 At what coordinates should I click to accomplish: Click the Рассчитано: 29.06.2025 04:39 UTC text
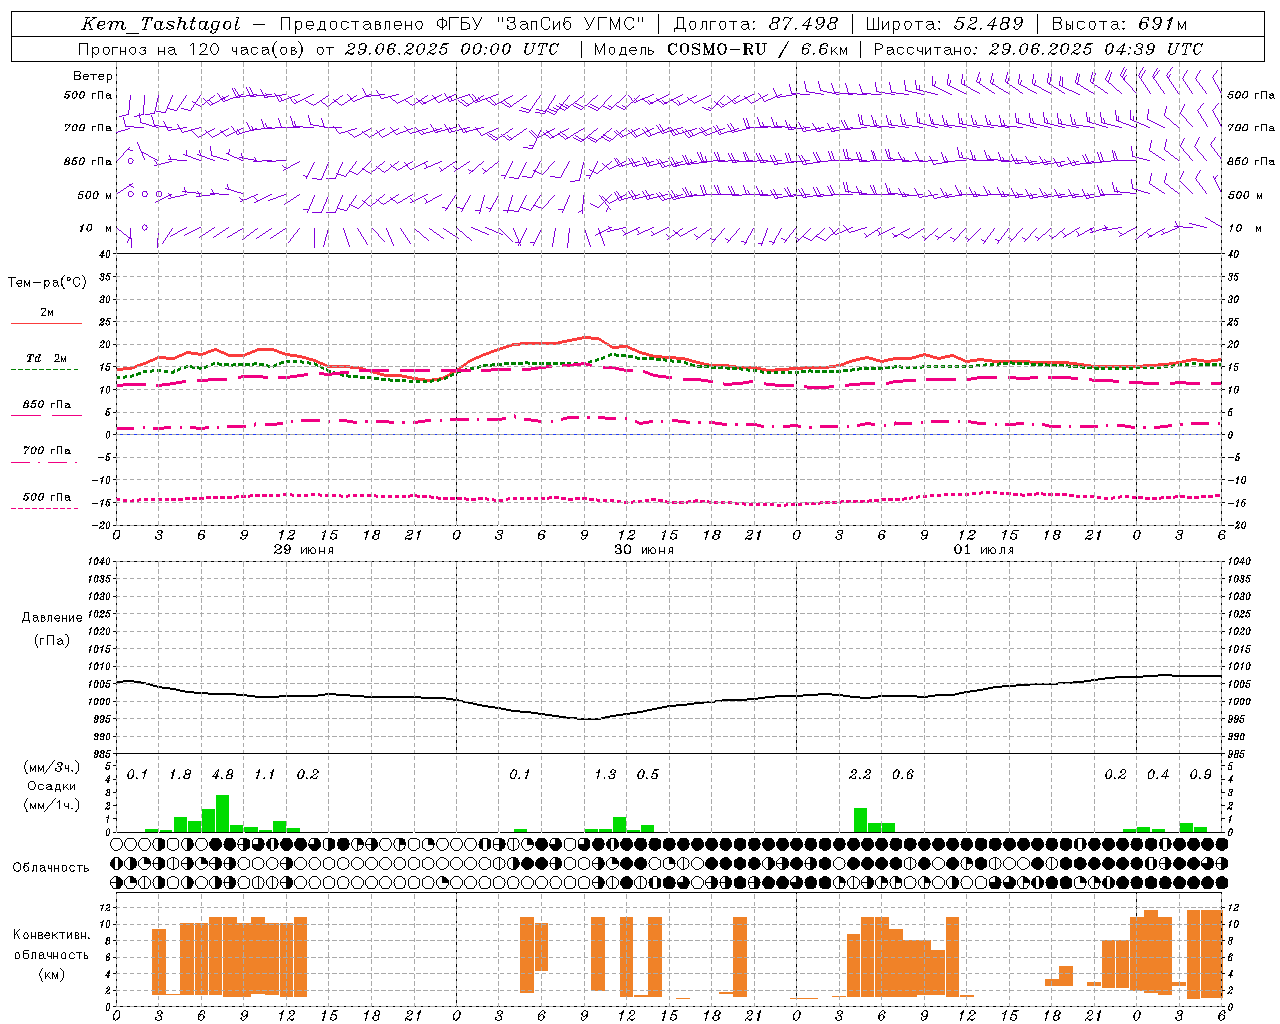click(x=1038, y=49)
